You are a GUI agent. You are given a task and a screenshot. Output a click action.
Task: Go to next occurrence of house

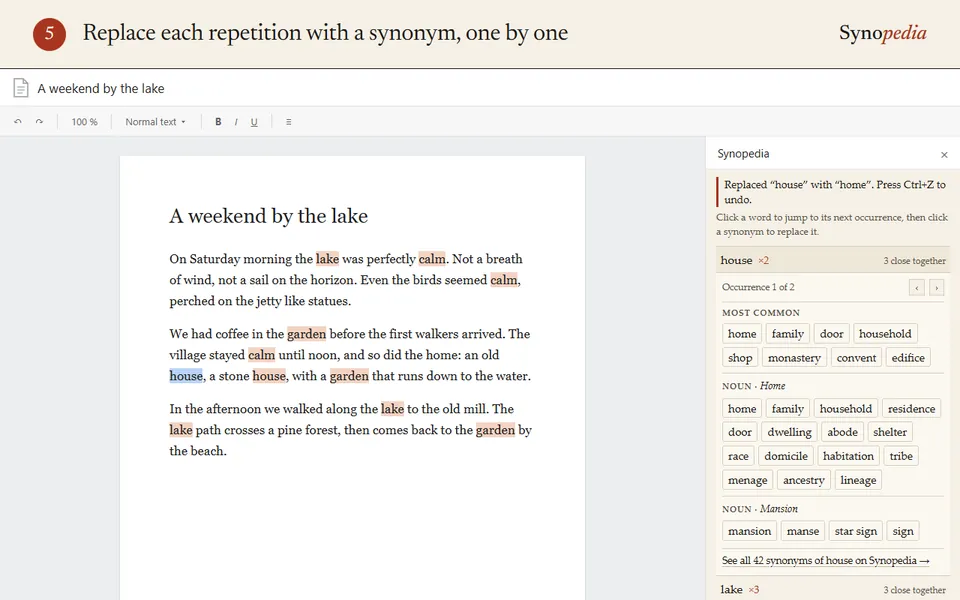click(936, 287)
